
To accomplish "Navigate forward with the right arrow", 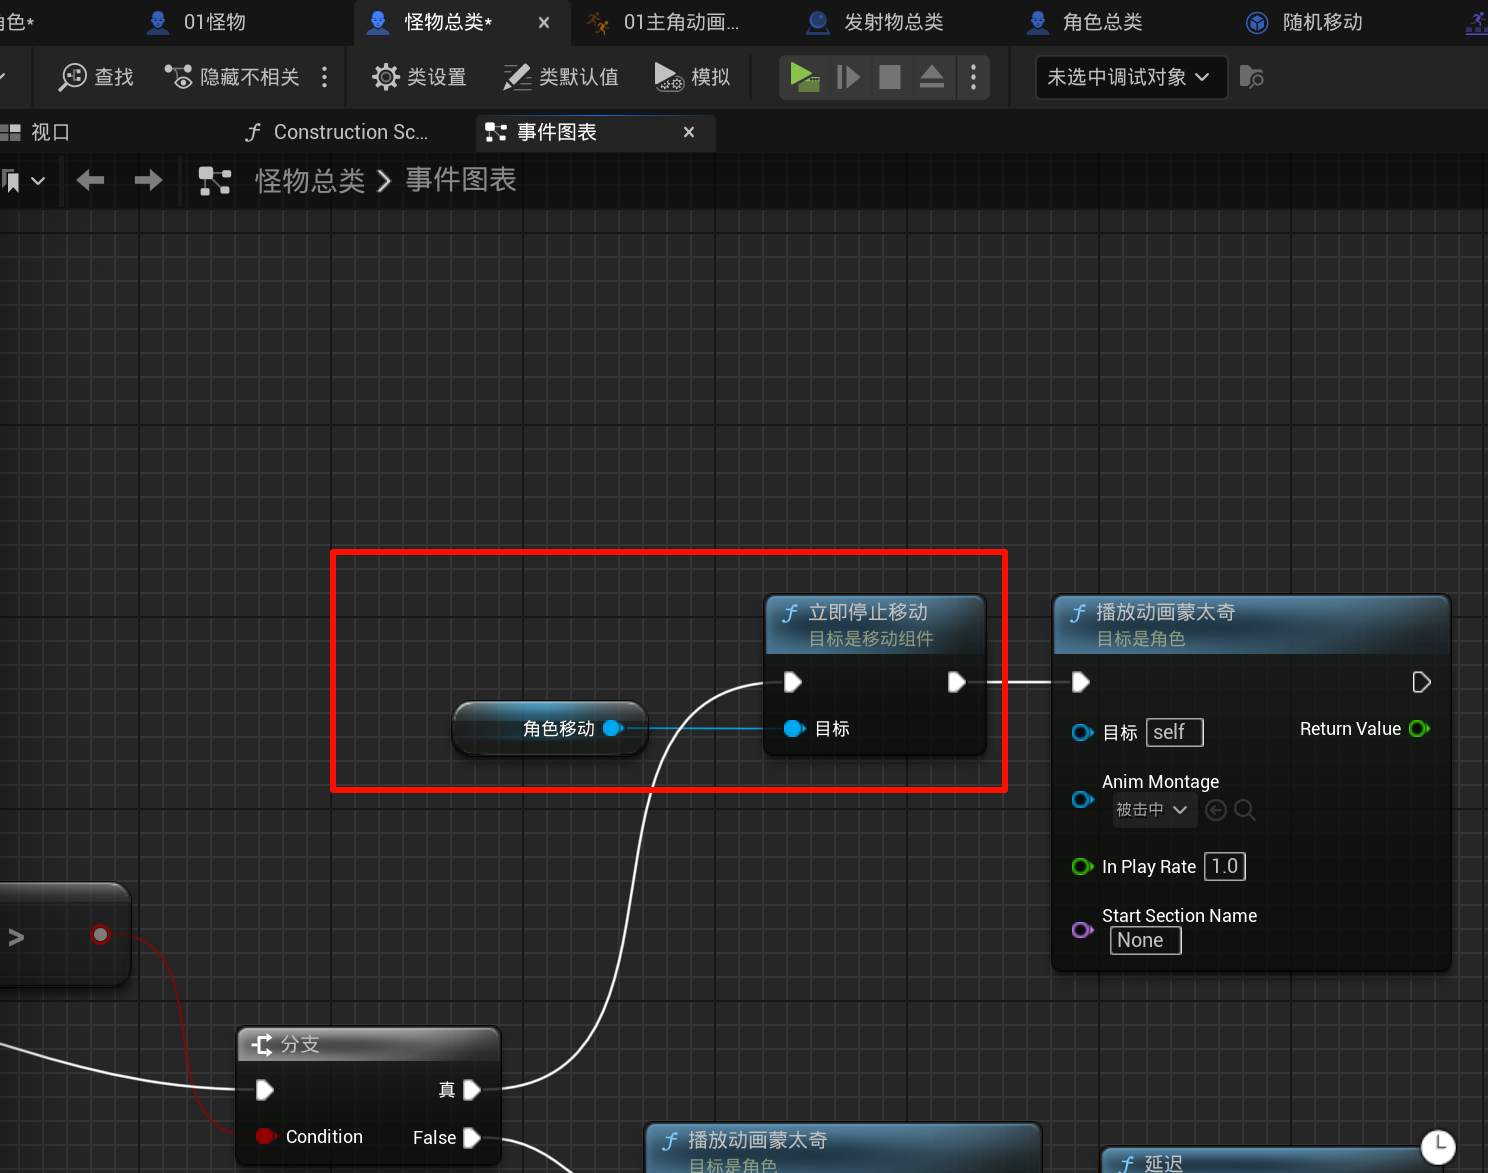I will tap(148, 180).
